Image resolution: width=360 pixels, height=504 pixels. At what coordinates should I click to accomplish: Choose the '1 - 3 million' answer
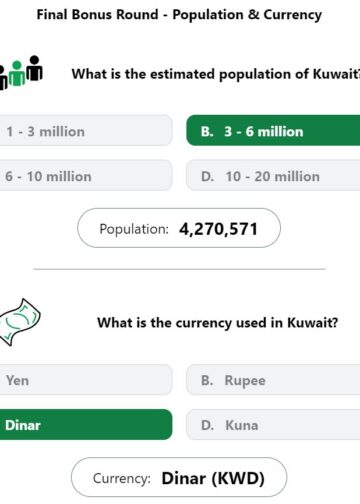[x=86, y=131]
